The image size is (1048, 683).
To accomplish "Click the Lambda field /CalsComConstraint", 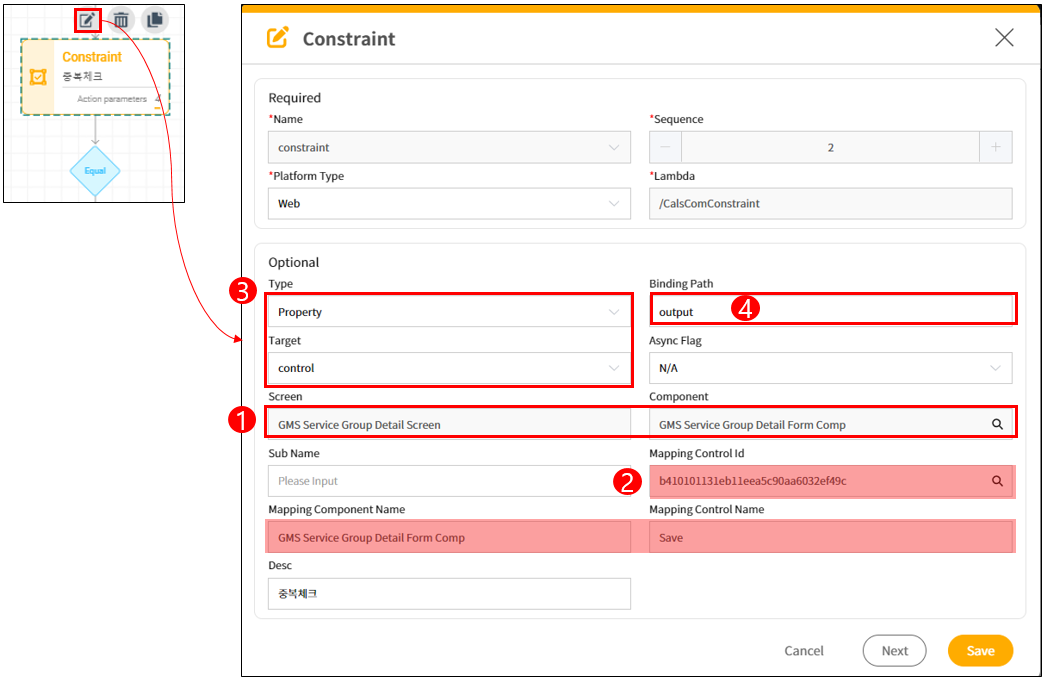I will click(831, 204).
